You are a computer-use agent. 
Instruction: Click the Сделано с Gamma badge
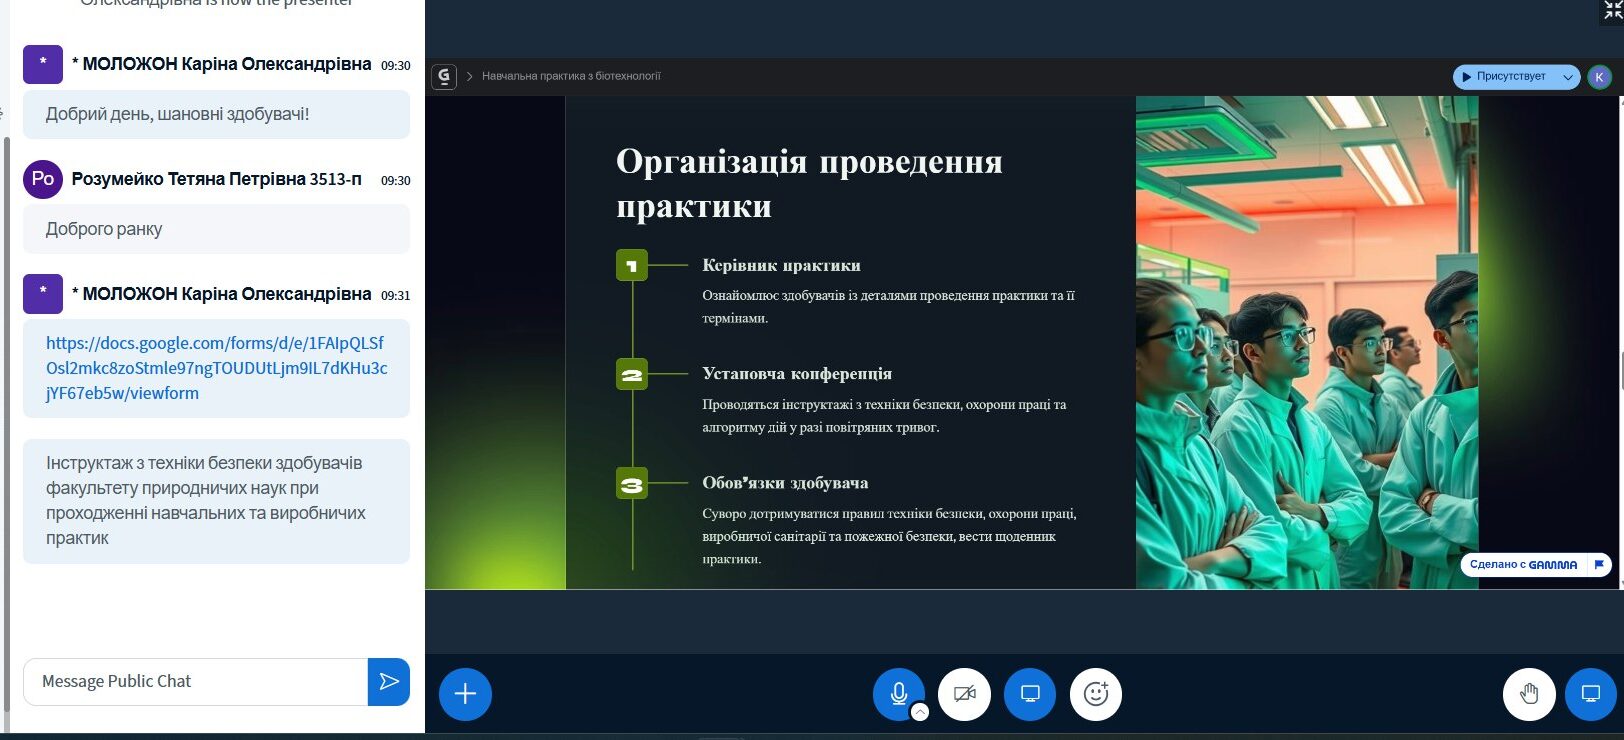click(1523, 565)
